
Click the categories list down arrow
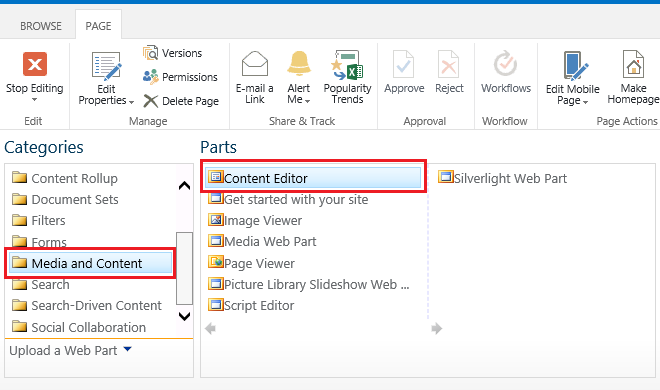(184, 316)
